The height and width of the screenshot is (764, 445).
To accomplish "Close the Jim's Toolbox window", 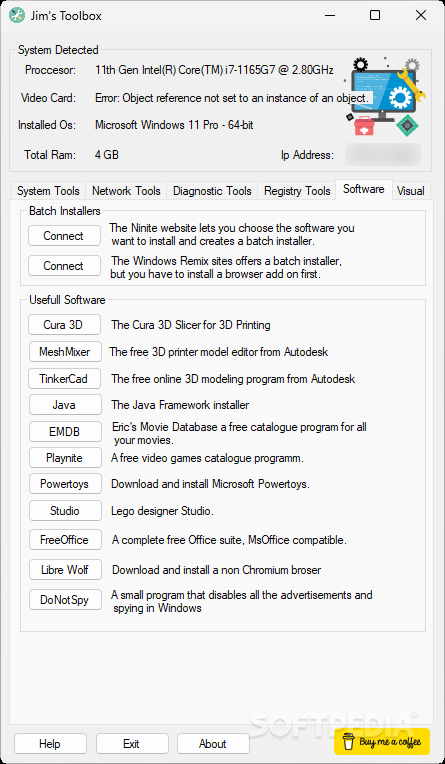I will click(421, 15).
